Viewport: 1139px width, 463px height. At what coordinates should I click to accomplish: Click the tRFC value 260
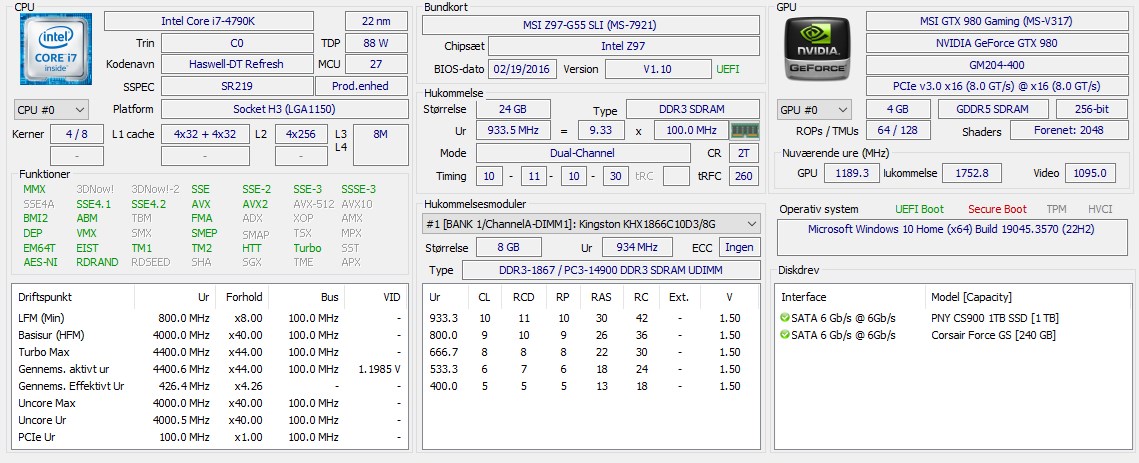(743, 176)
